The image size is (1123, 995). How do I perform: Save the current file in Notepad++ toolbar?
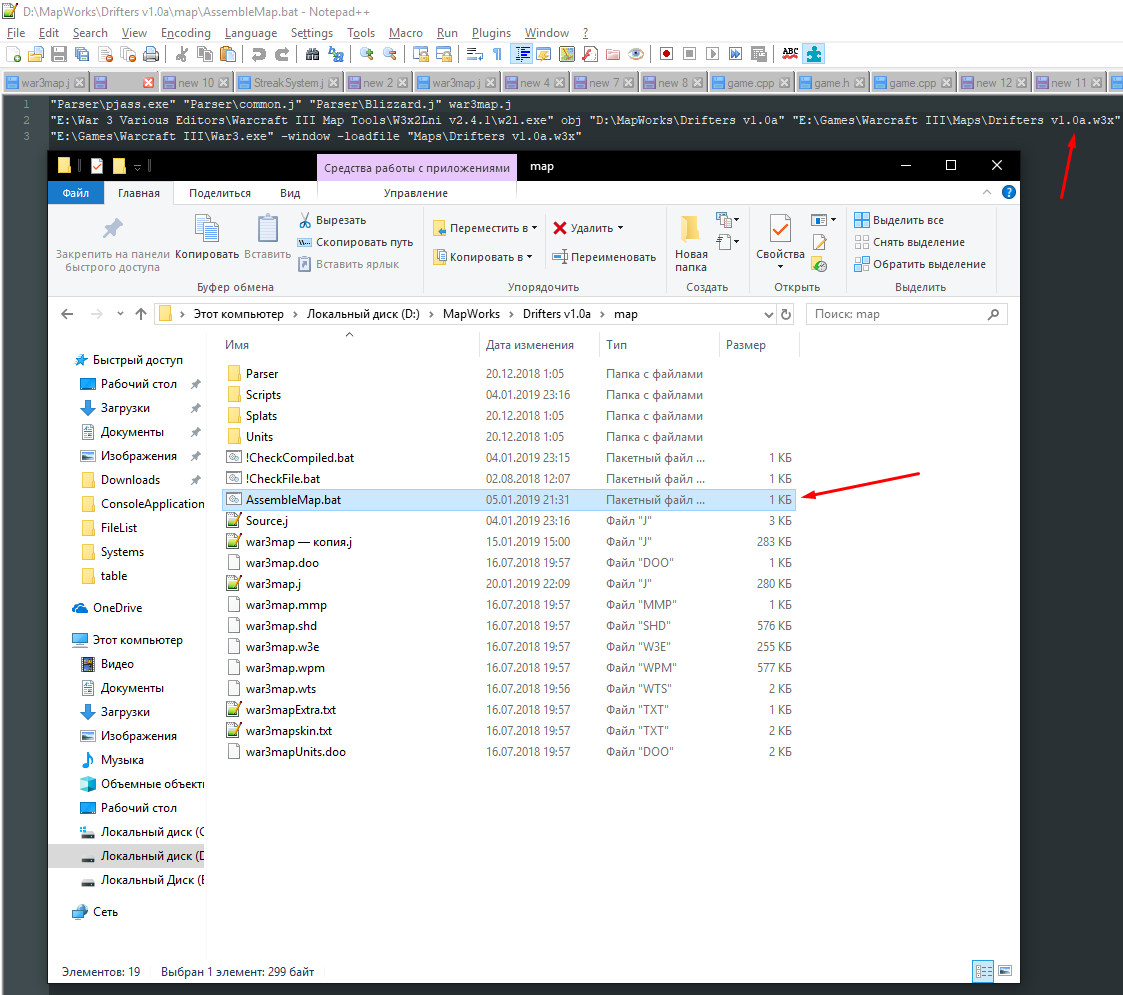tap(59, 54)
